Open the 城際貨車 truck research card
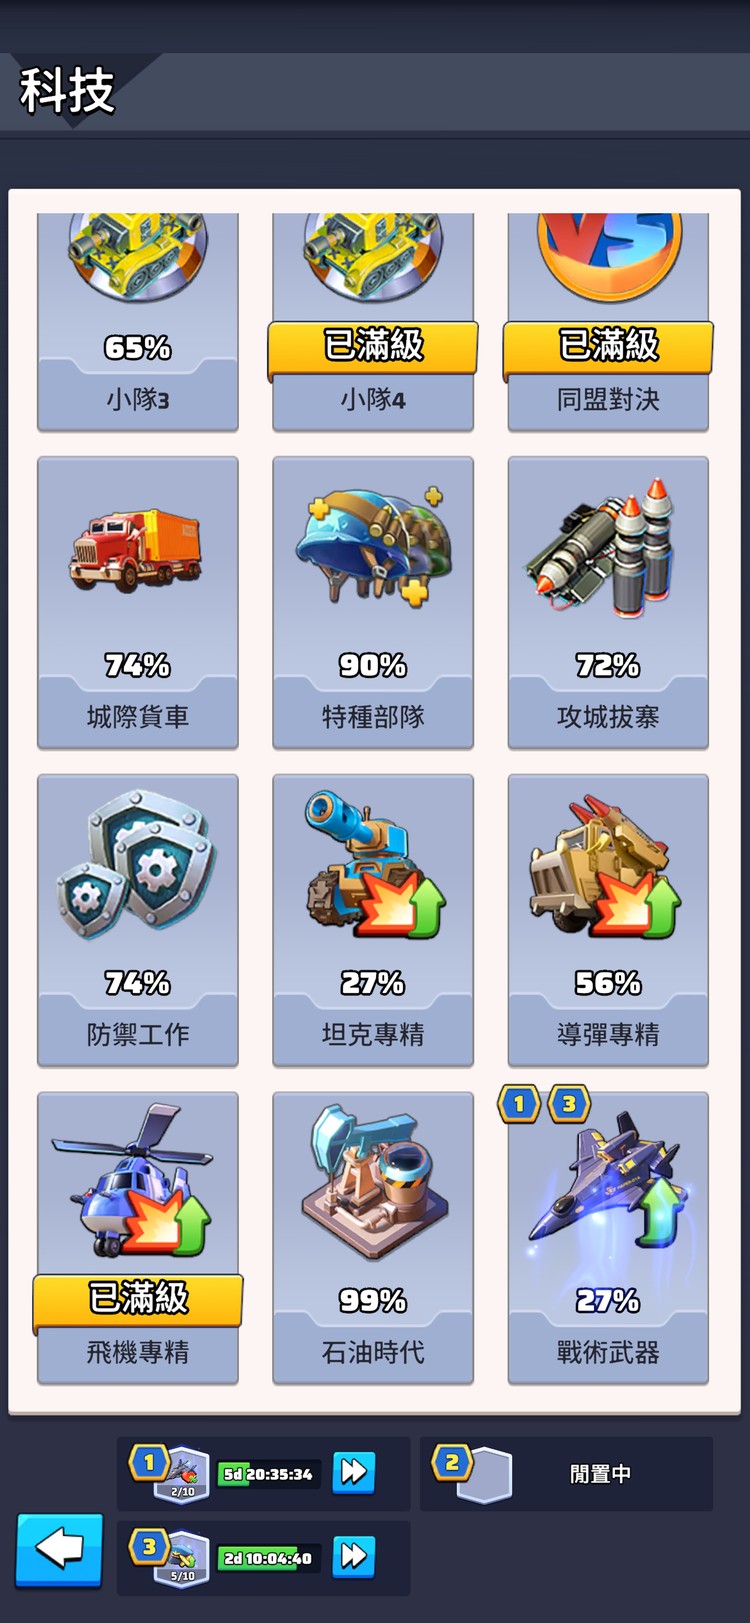 (138, 602)
